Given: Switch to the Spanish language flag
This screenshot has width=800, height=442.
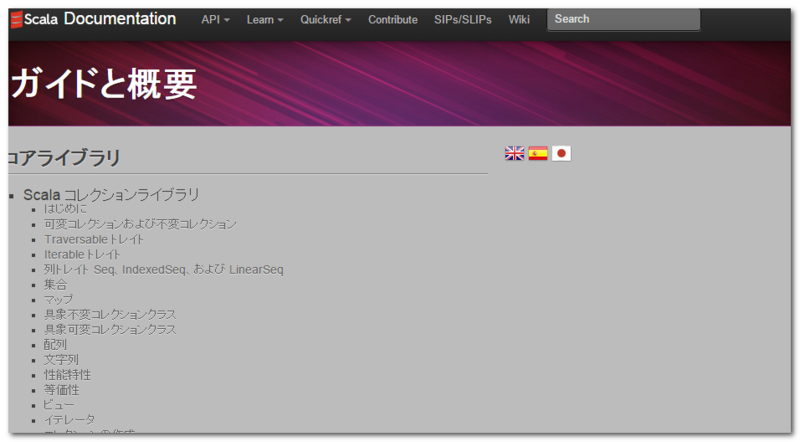Looking at the screenshot, I should click(x=538, y=153).
